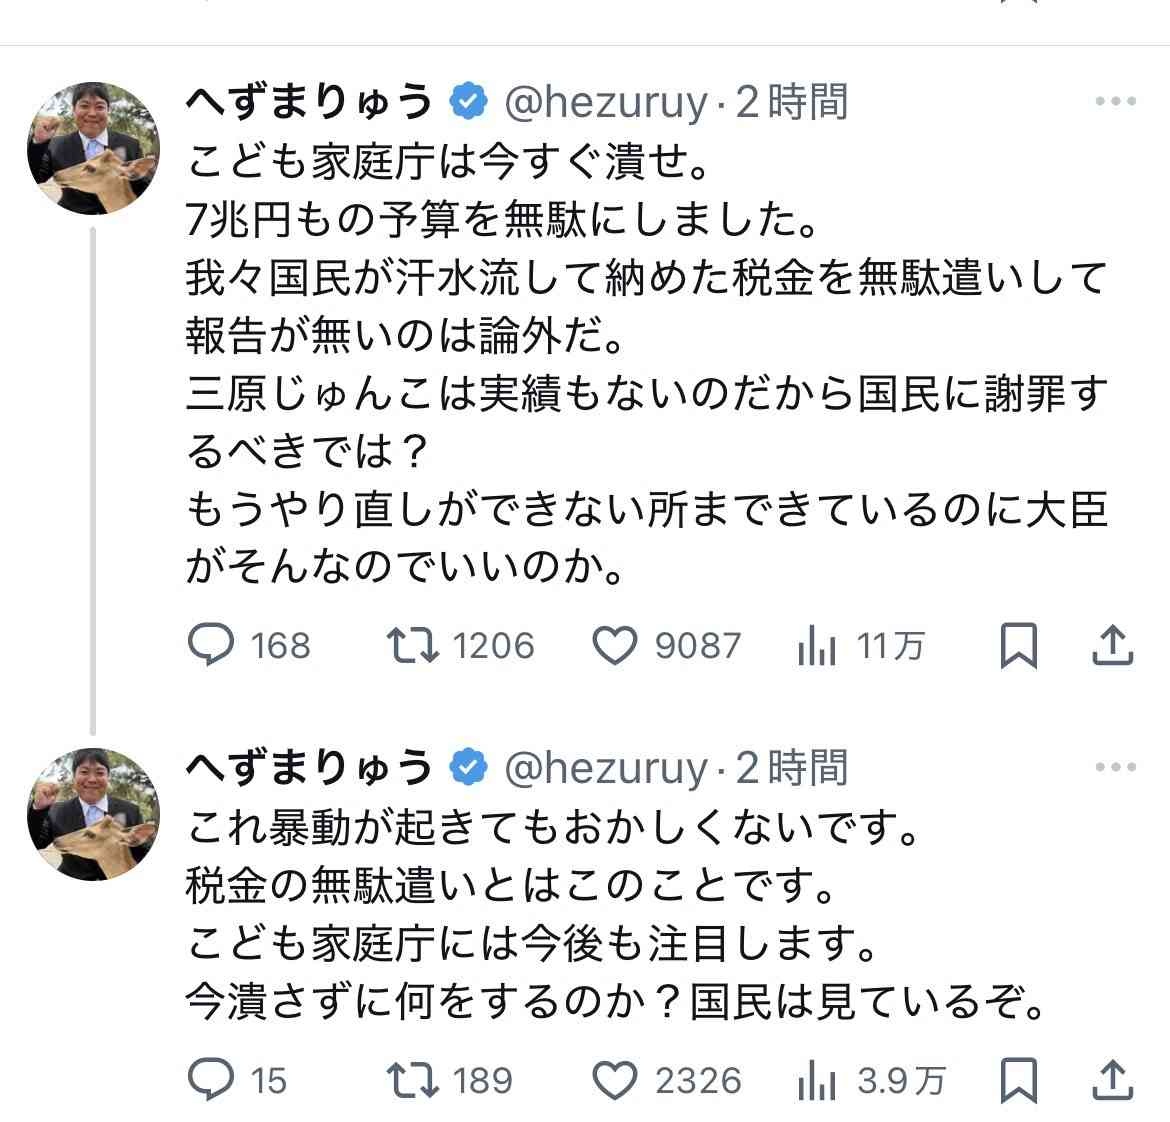
Task: Open profile picture on the second tweet
Action: coord(93,814)
